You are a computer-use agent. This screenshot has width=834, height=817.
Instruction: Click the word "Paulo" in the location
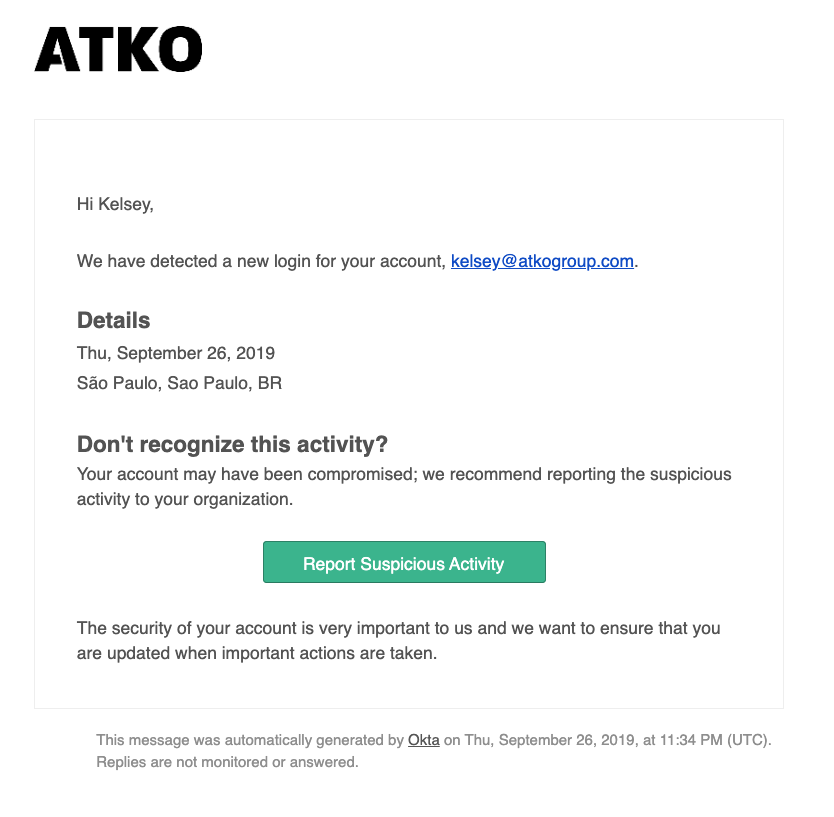point(134,383)
